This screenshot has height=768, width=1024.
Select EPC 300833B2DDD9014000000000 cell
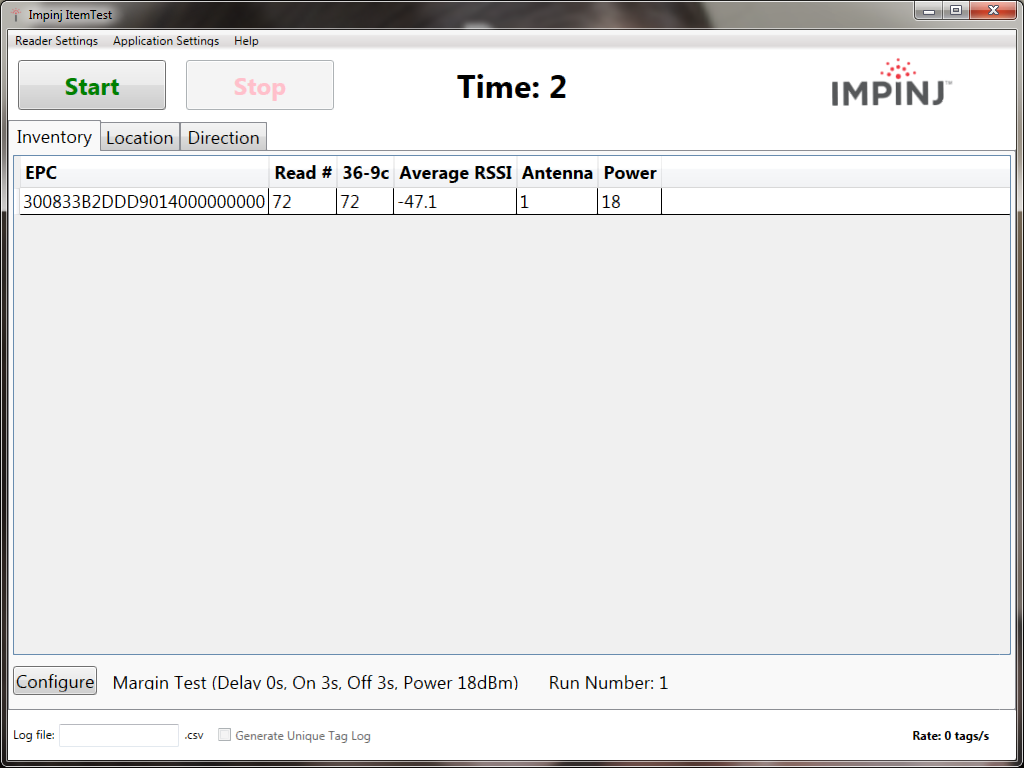click(x=144, y=202)
